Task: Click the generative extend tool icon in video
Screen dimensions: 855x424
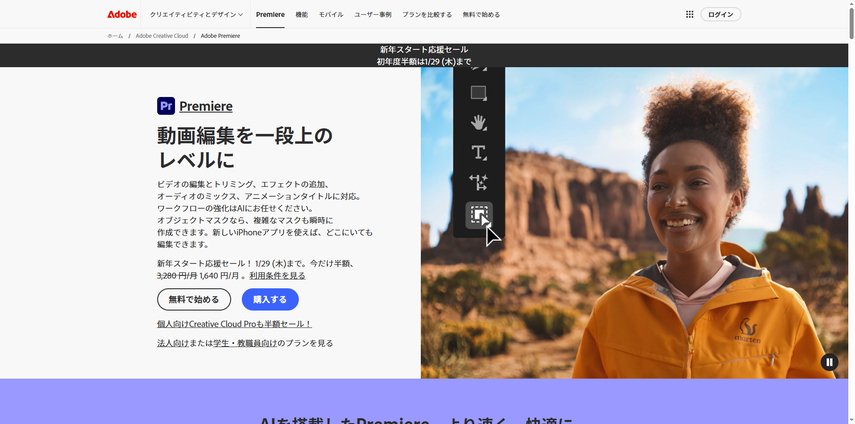Action: [479, 183]
